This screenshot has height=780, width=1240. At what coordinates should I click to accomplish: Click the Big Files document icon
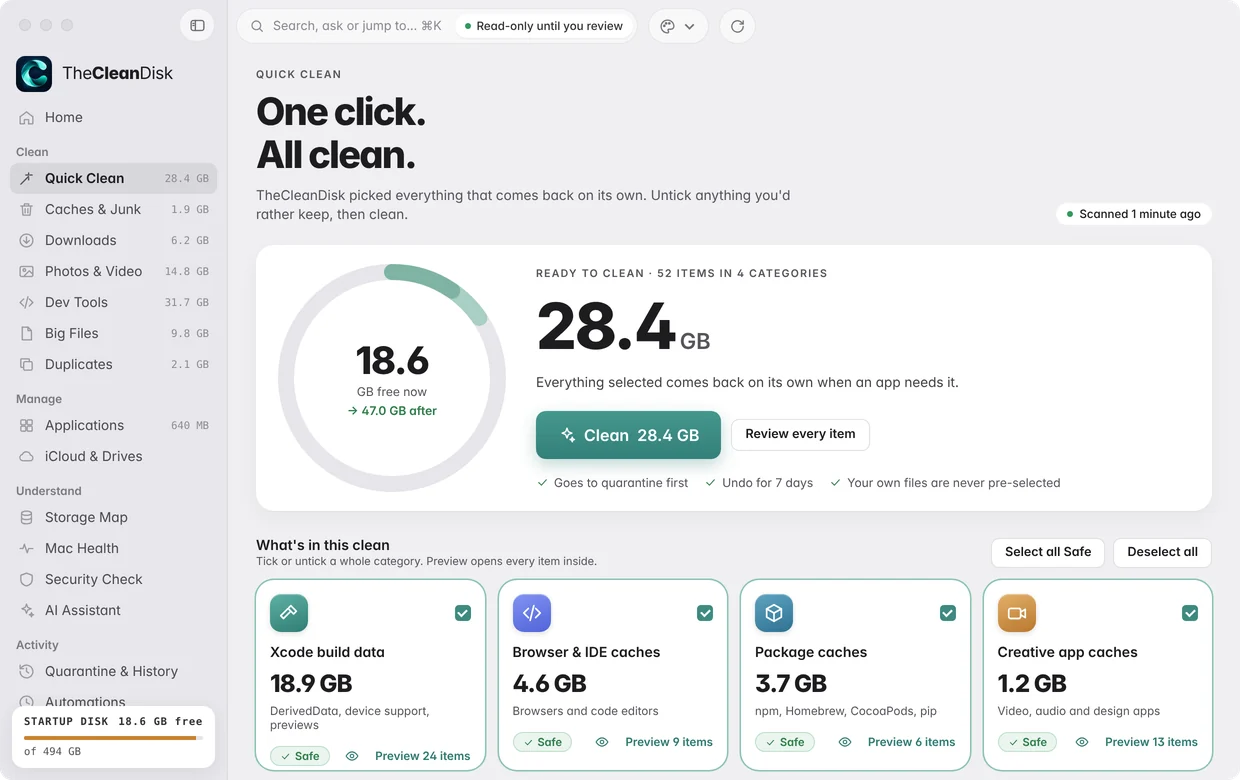click(27, 333)
